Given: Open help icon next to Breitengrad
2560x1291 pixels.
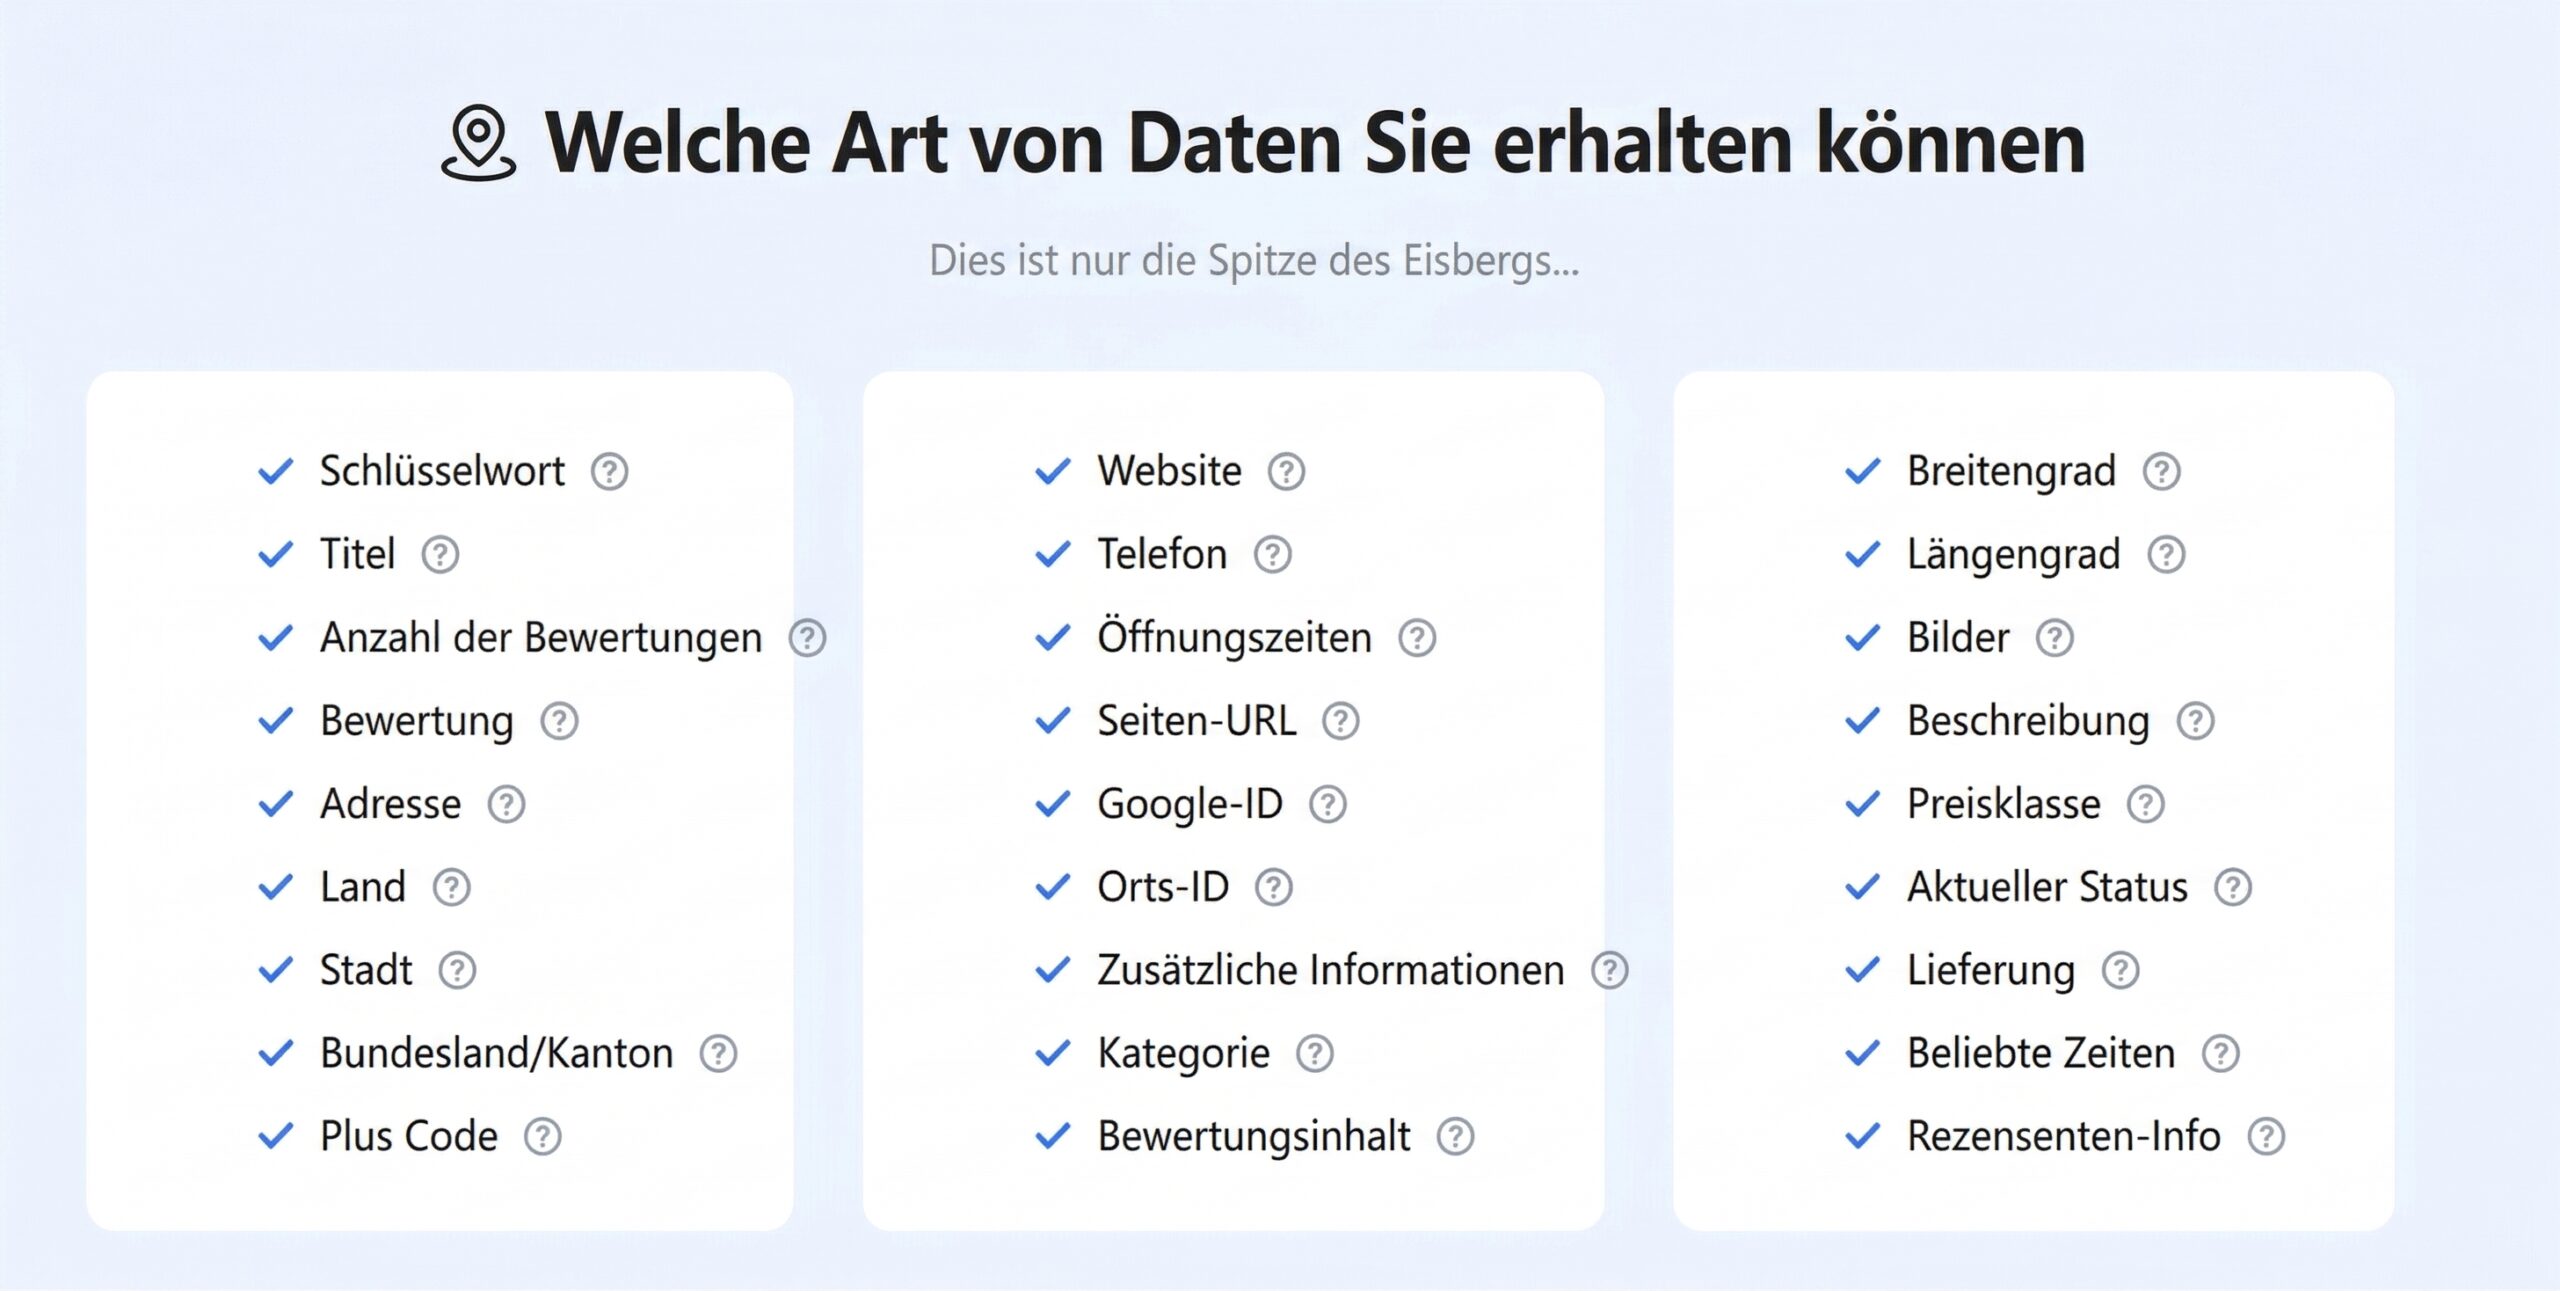Looking at the screenshot, I should click(2162, 471).
